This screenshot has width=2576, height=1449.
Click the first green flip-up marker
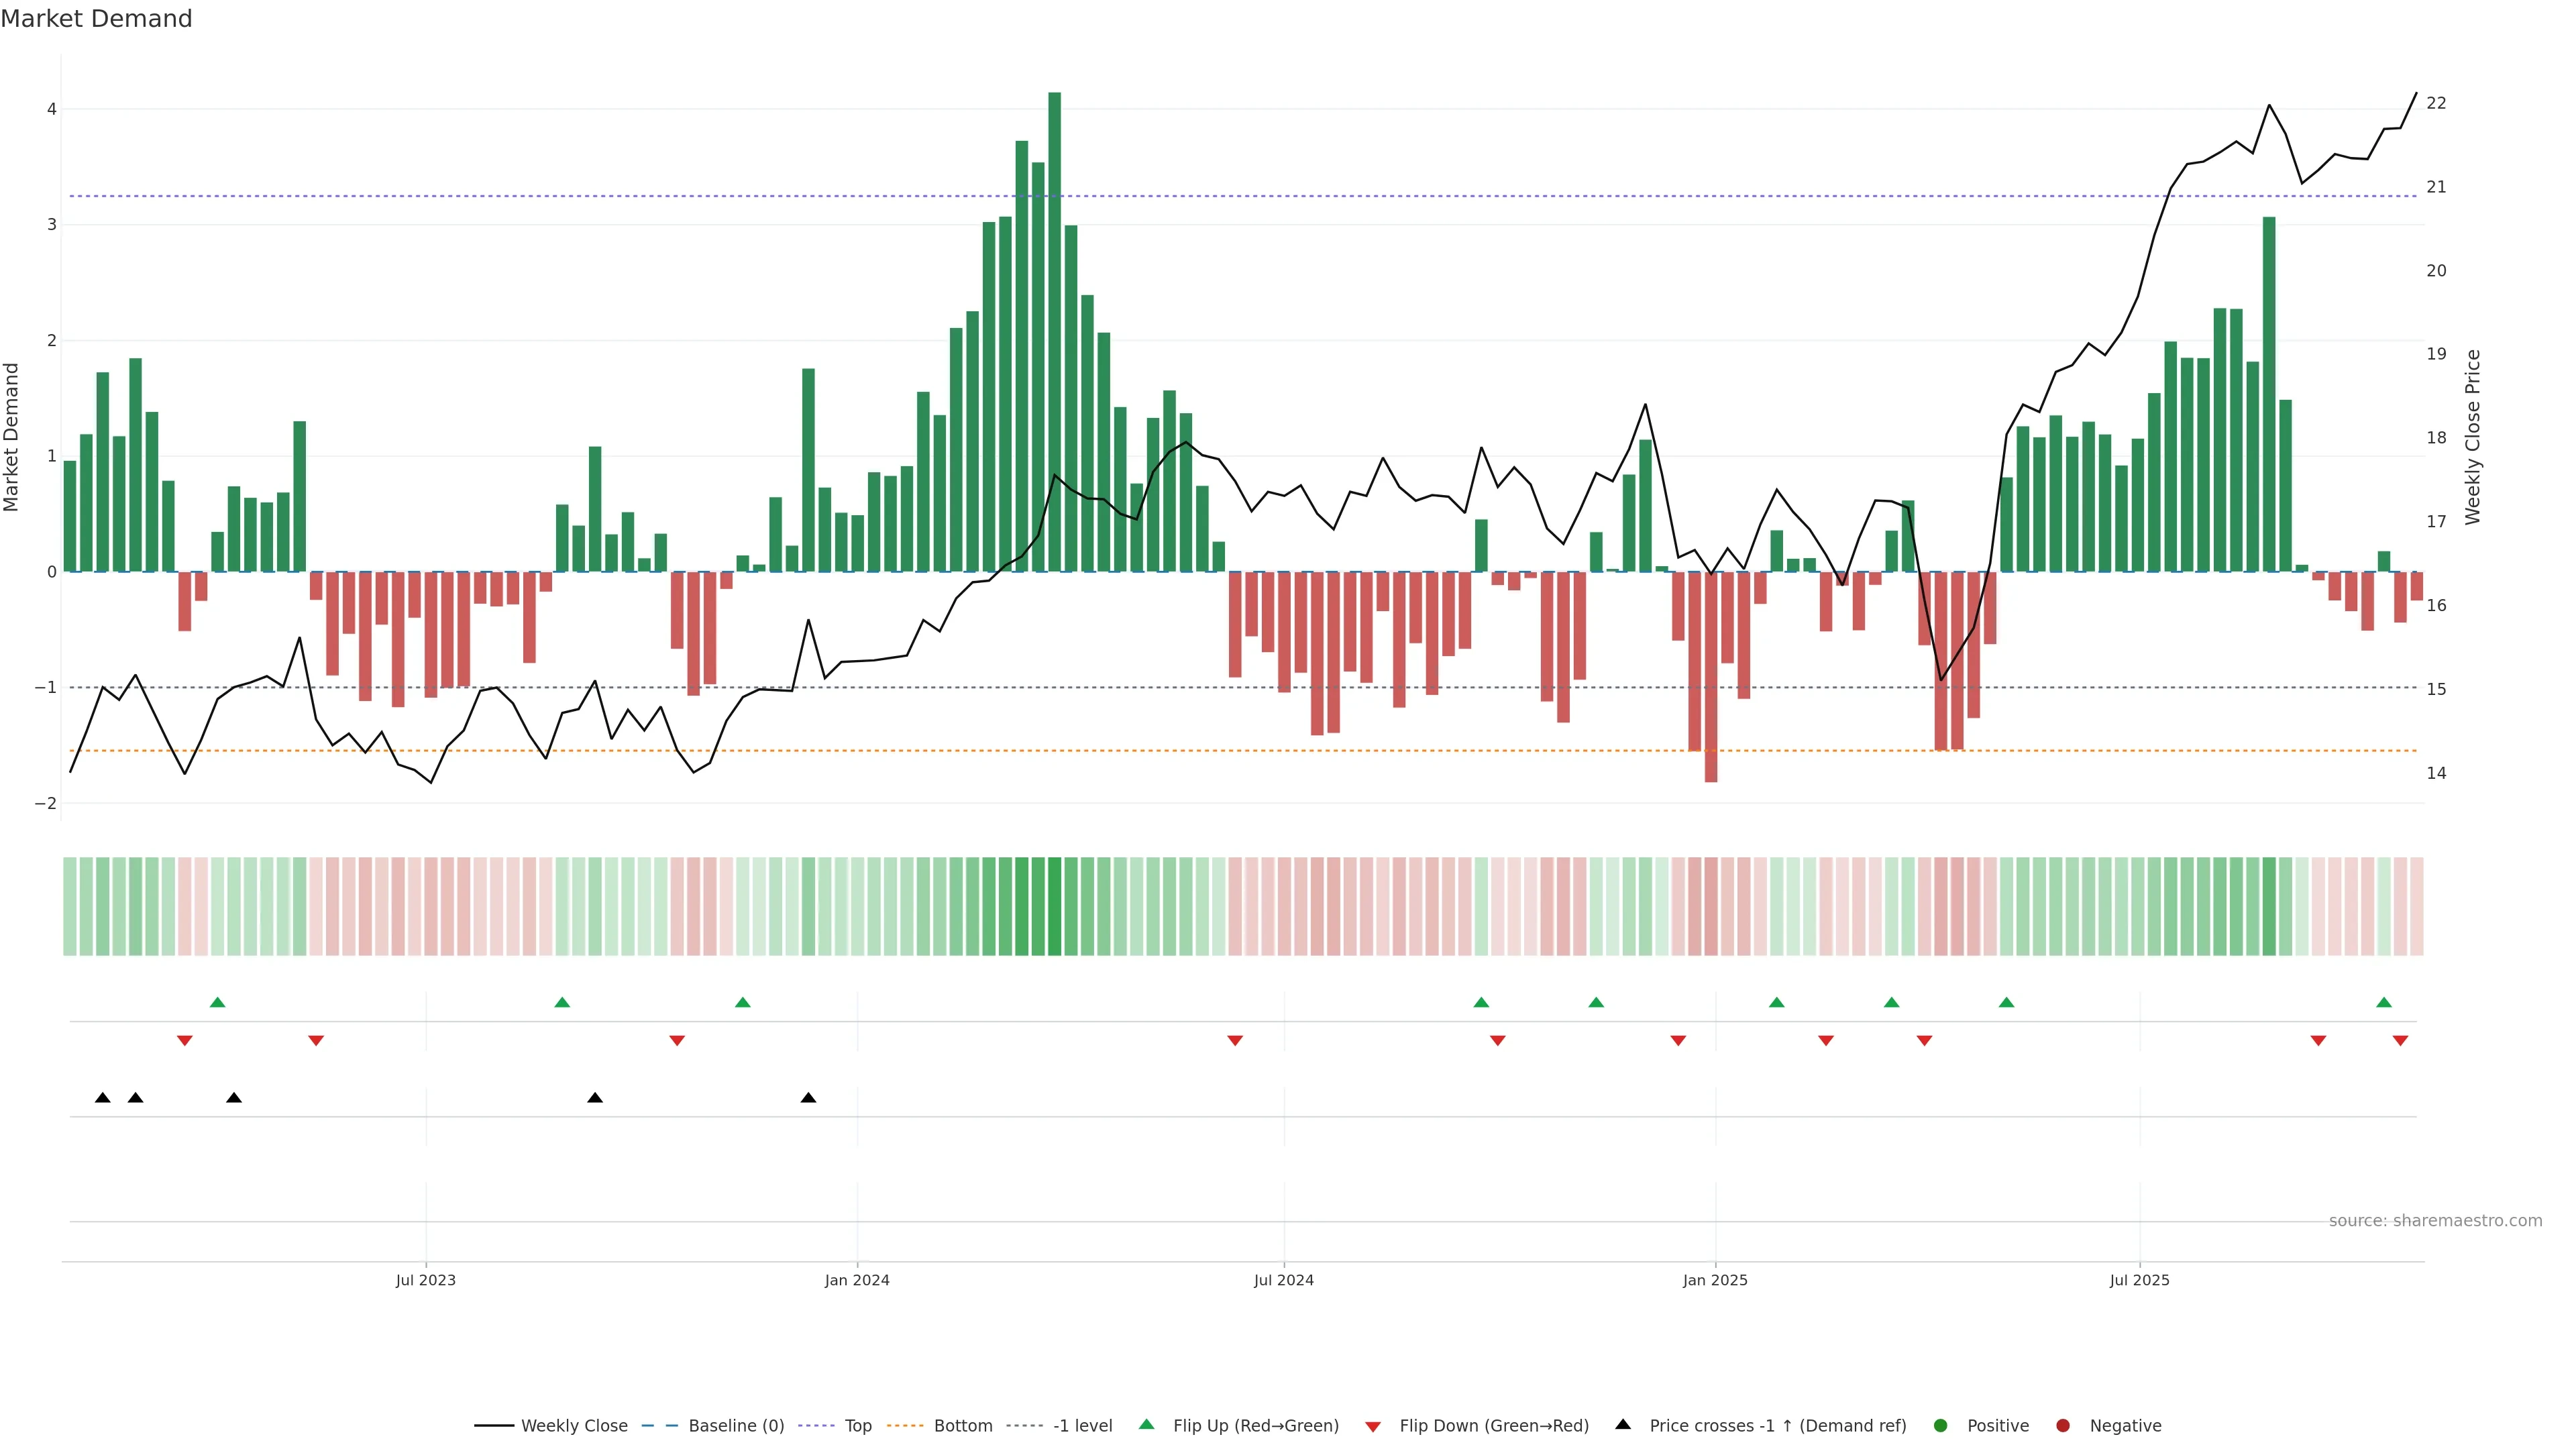coord(218,1002)
